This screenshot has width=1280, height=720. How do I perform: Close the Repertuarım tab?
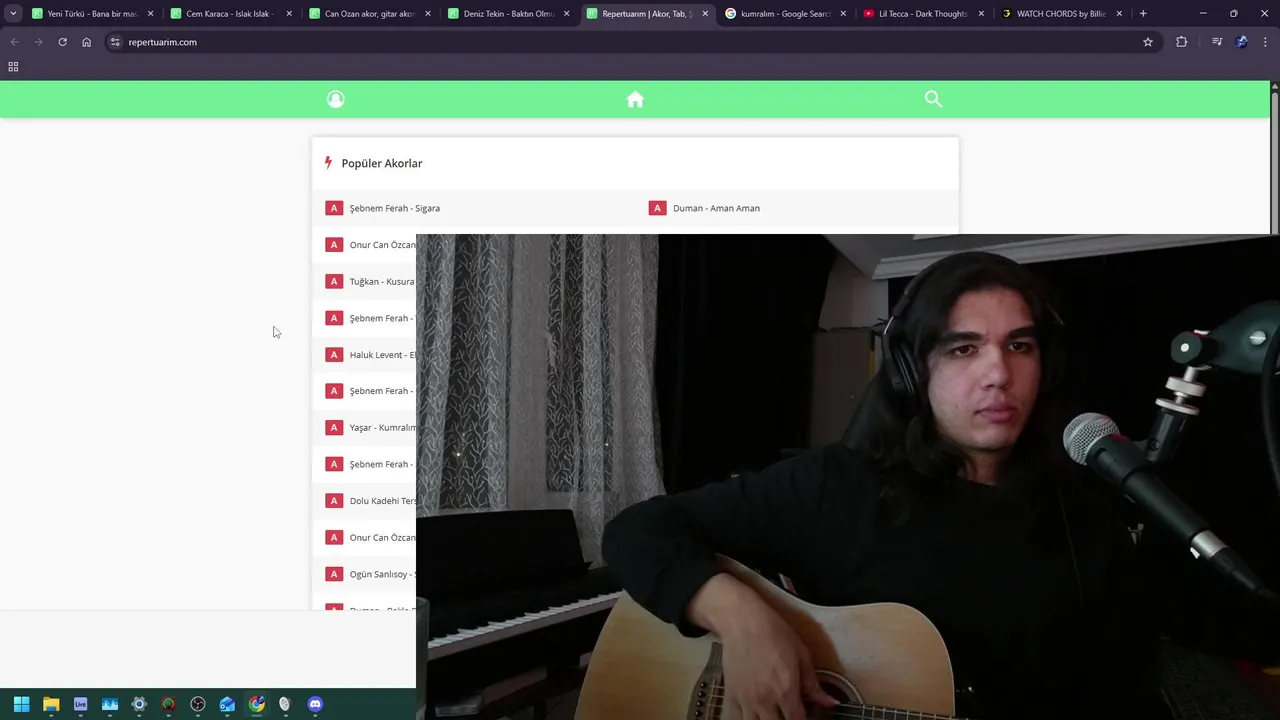705,14
